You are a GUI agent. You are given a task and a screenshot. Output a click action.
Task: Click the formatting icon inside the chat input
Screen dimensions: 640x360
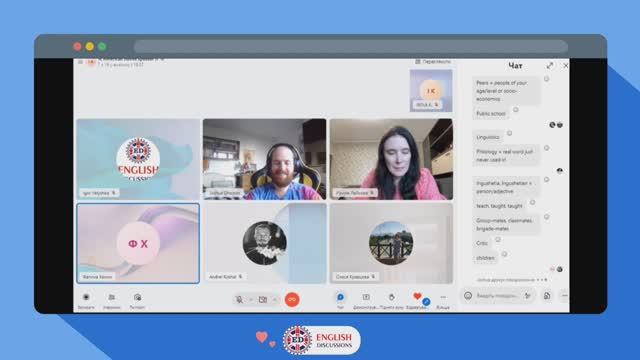click(528, 296)
